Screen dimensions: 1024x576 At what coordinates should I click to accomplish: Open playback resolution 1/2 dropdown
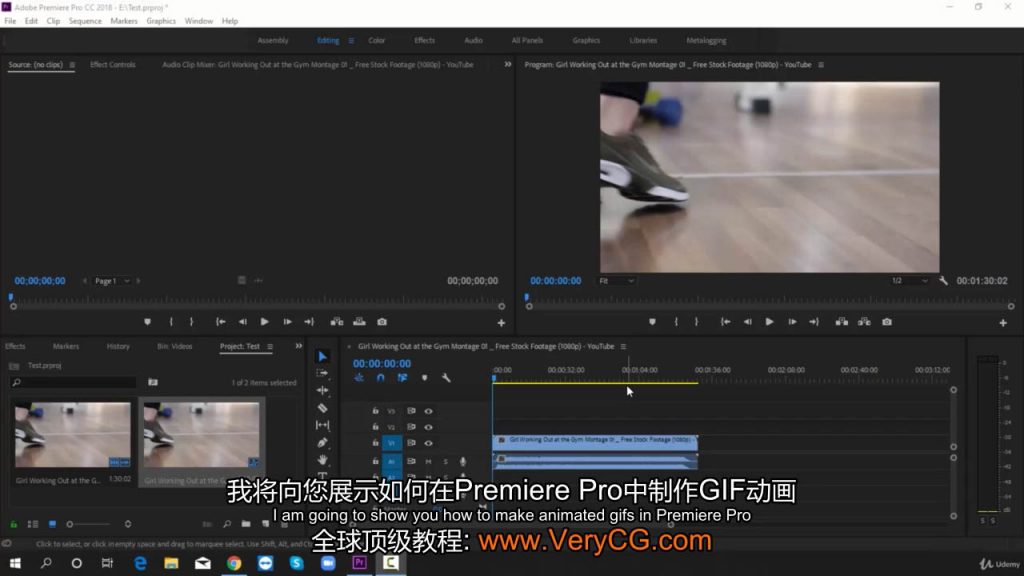tap(909, 281)
